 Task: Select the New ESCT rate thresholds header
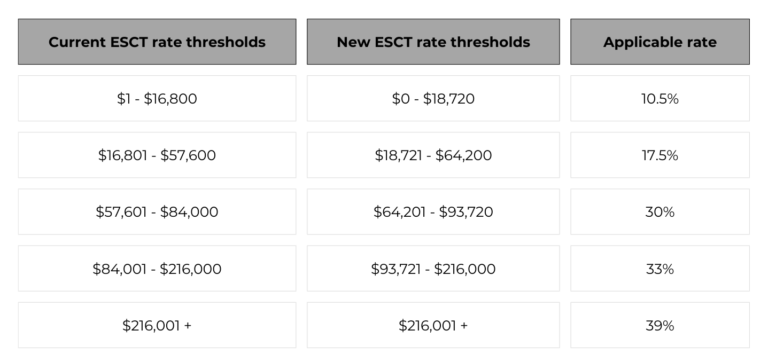pos(433,42)
